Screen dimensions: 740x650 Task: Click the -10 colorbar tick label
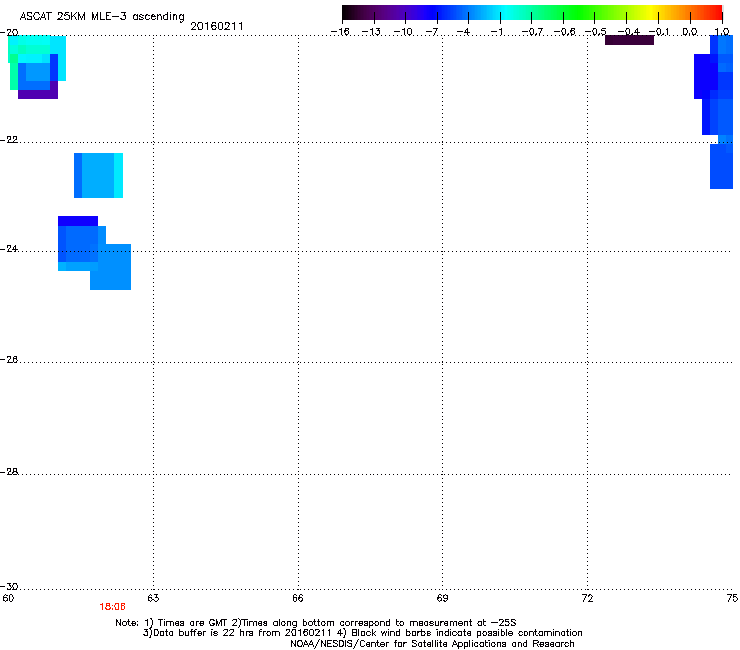403,32
